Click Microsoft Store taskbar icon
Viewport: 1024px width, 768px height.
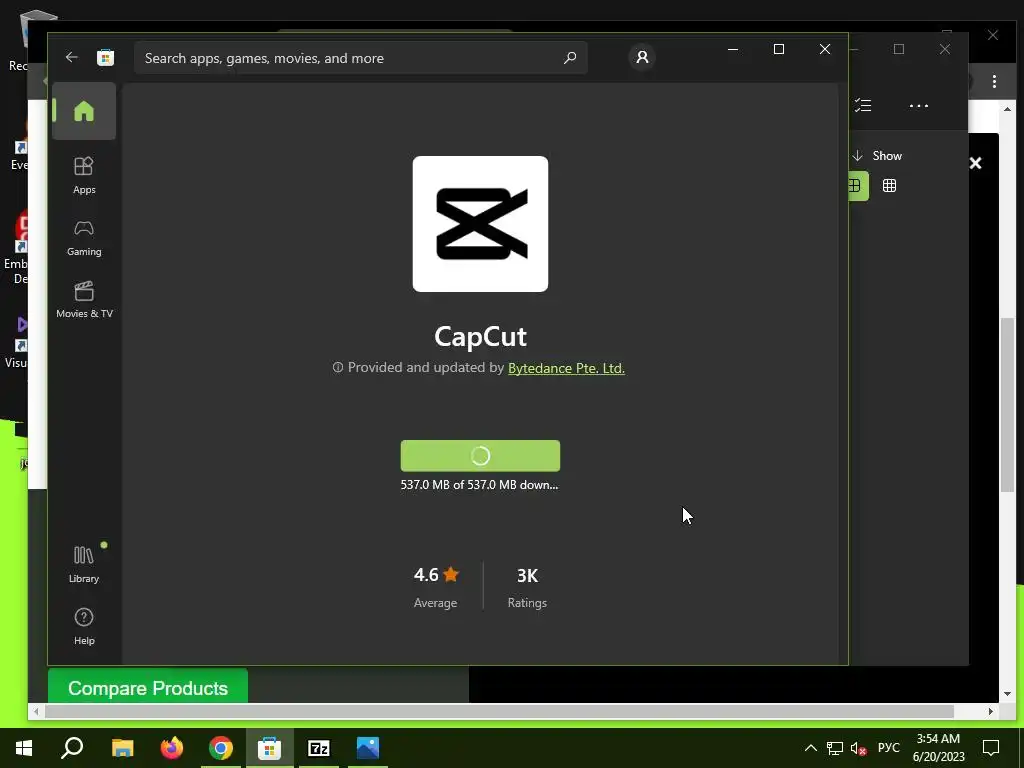click(270, 748)
